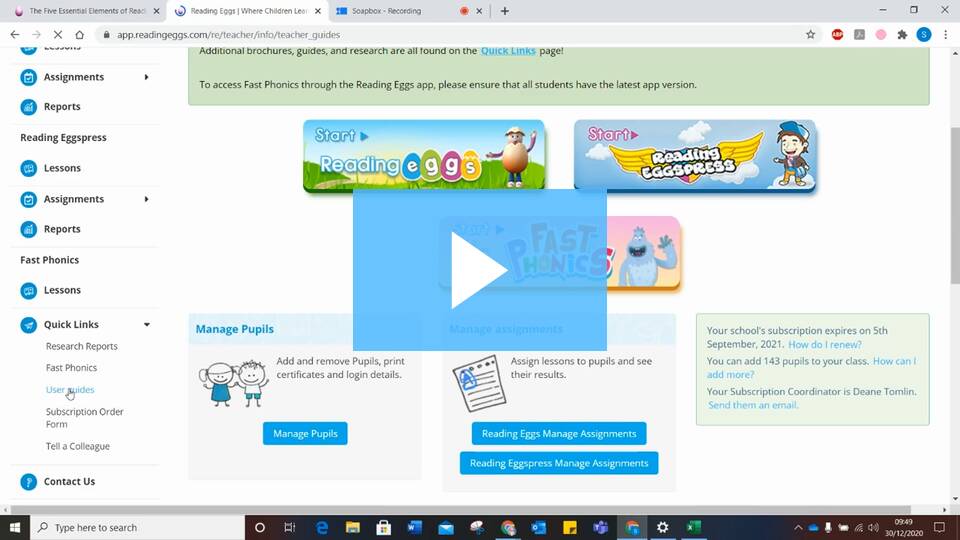Collapse the Quick Links dropdown arrow

coord(147,324)
